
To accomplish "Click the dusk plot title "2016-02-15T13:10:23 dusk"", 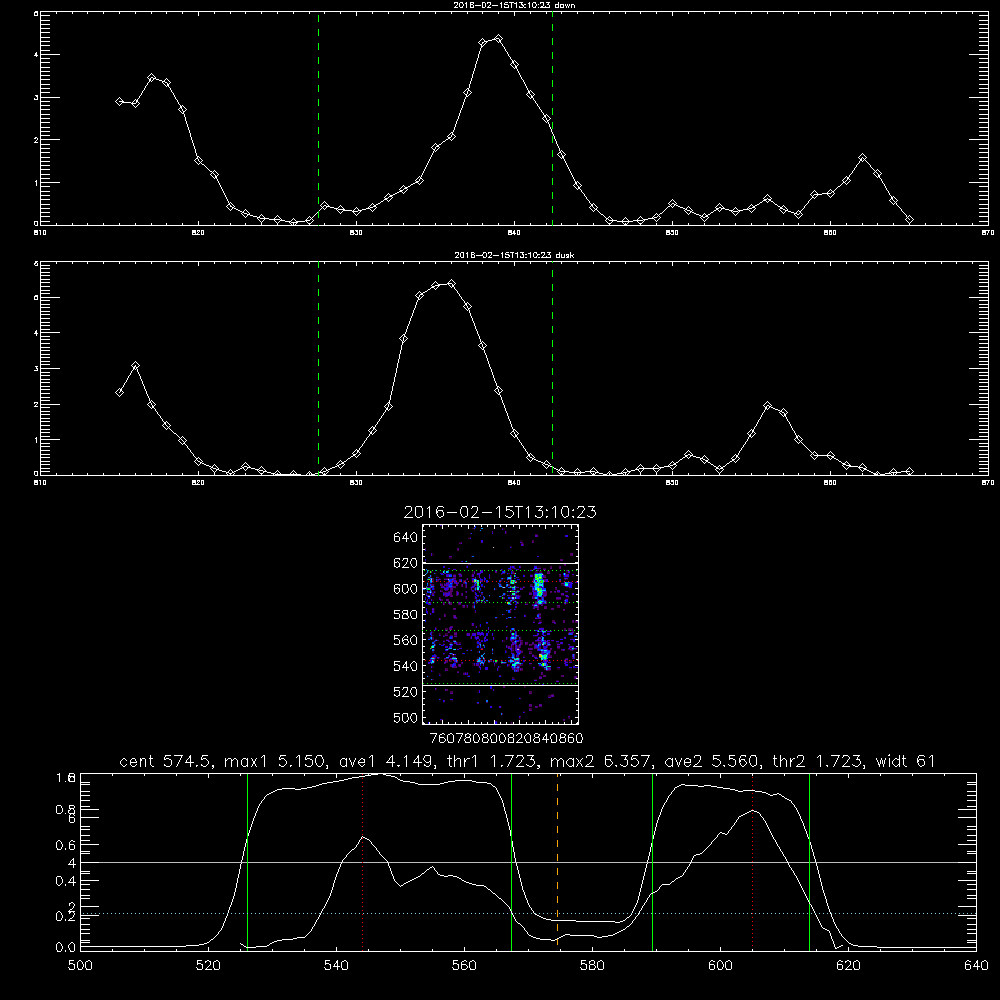I will coord(514,255).
